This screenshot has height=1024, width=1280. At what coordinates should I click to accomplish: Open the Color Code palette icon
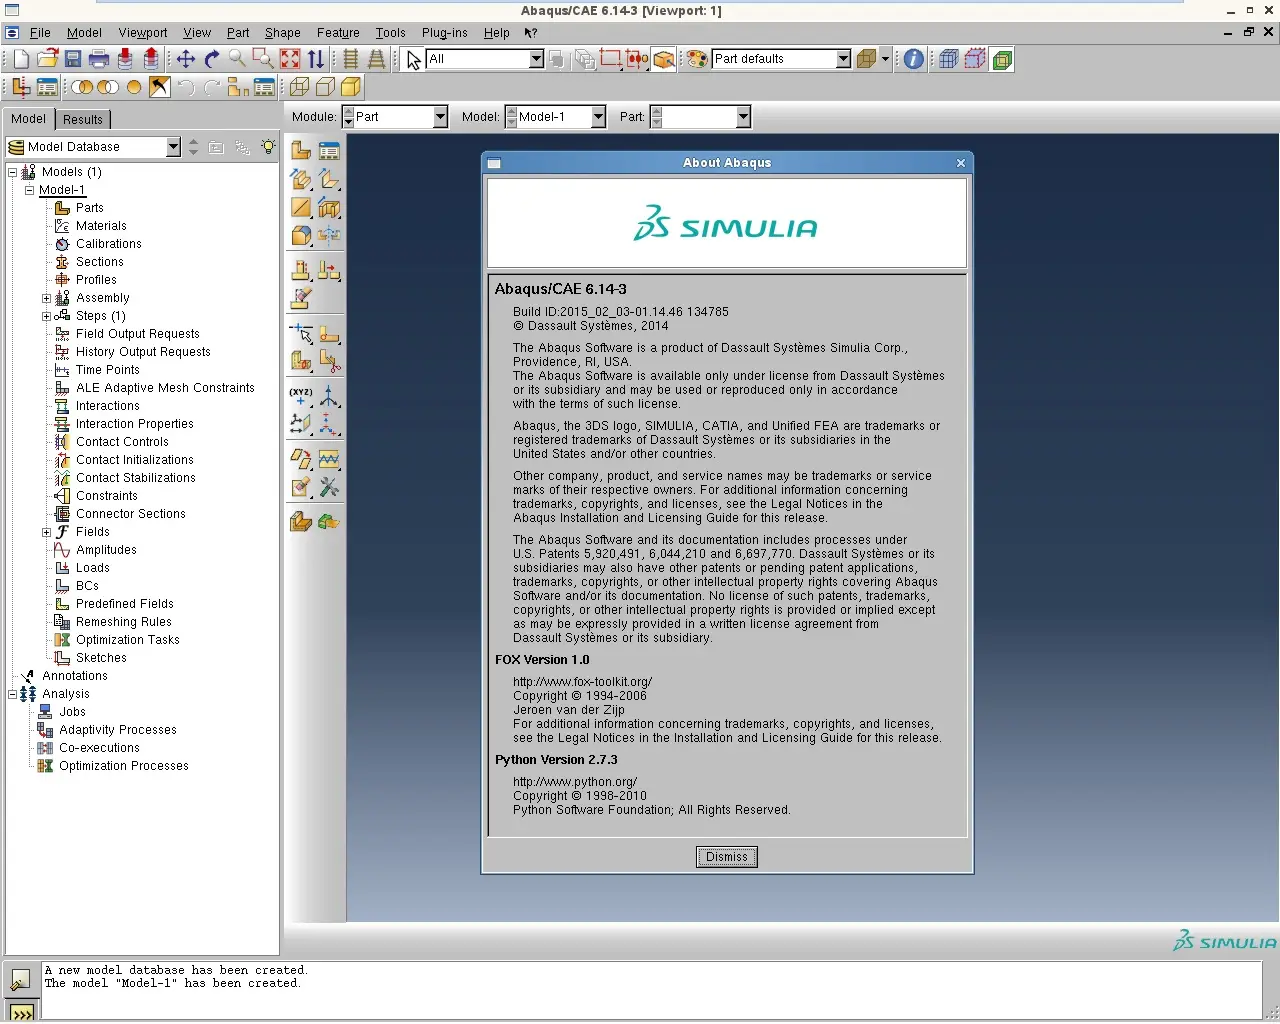(x=697, y=59)
